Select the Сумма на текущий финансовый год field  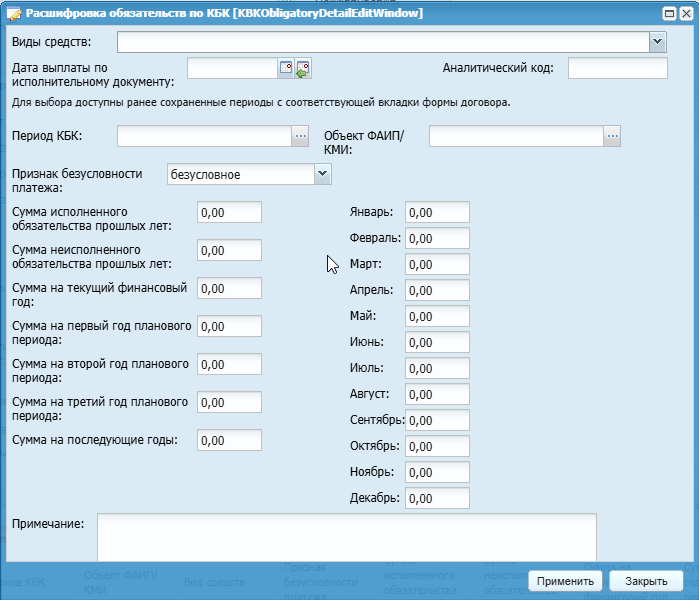point(229,288)
